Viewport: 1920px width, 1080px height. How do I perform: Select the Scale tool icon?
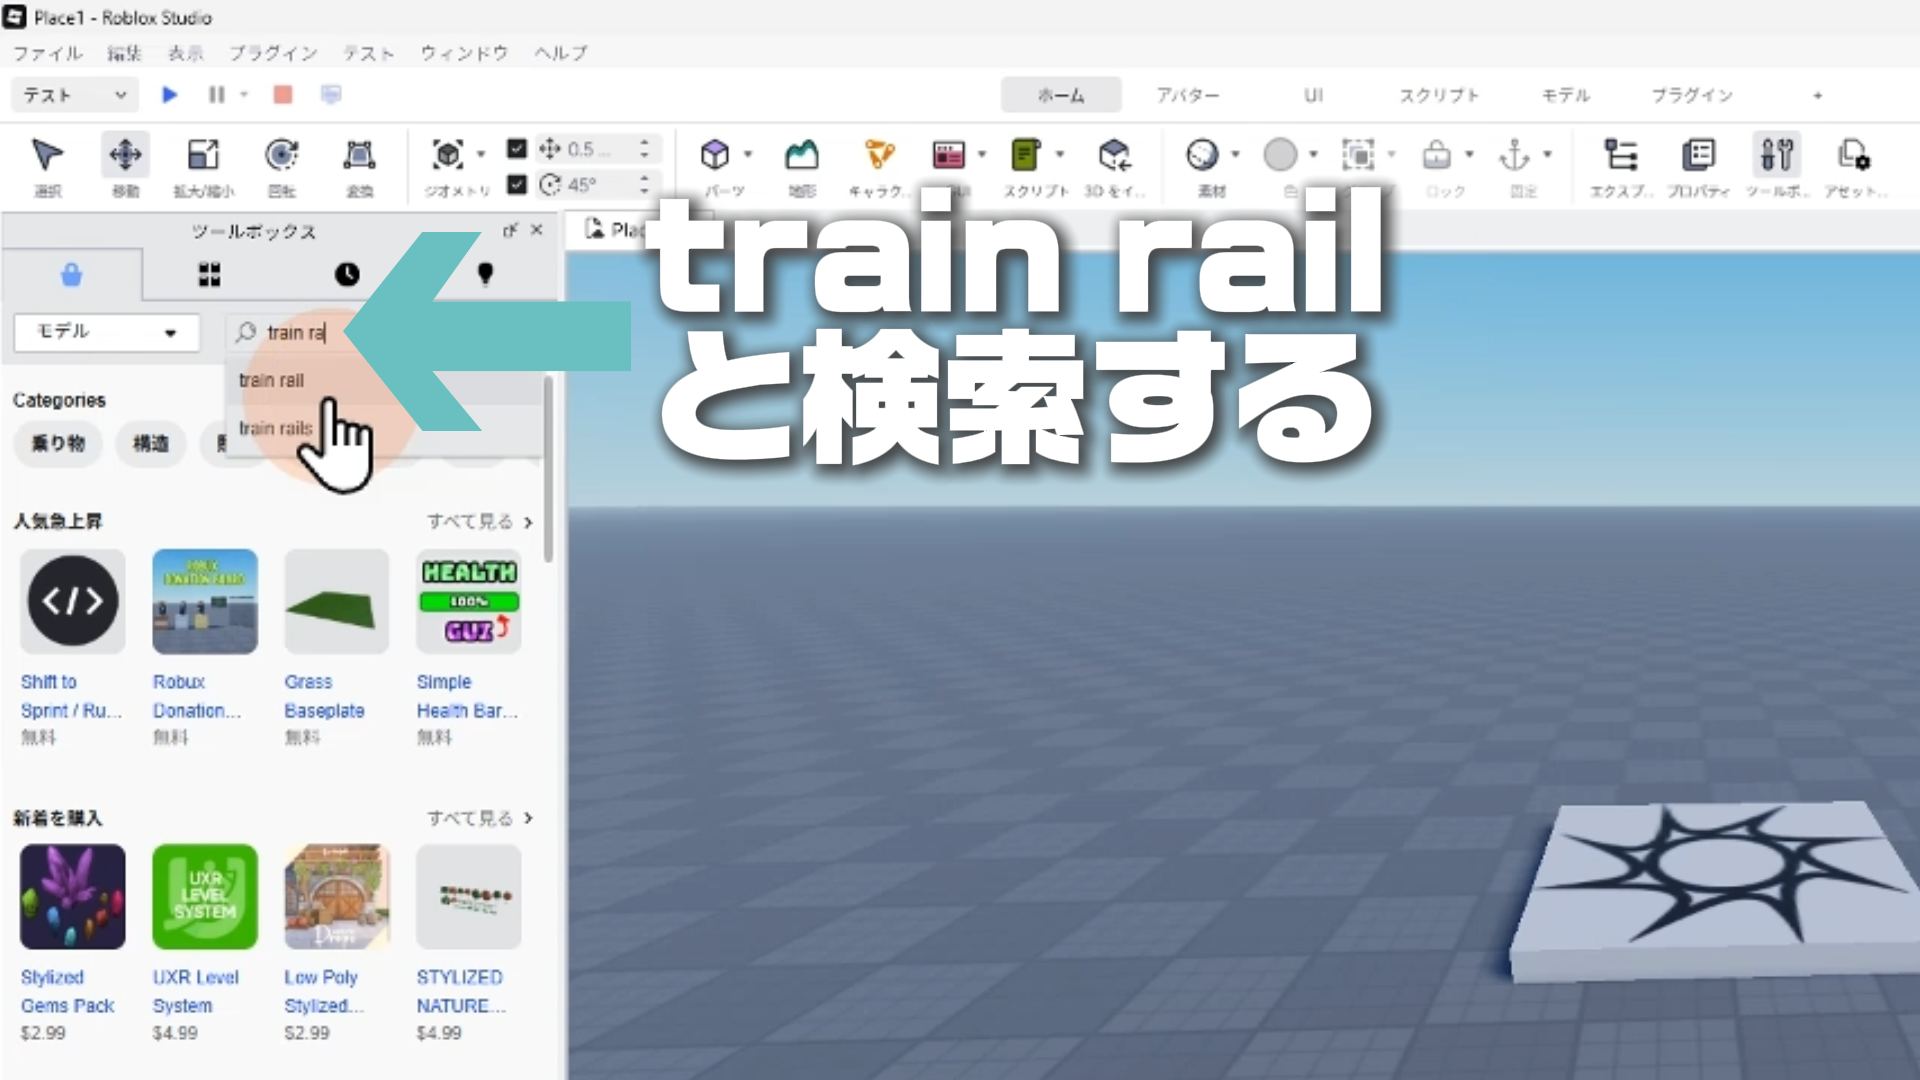point(203,155)
